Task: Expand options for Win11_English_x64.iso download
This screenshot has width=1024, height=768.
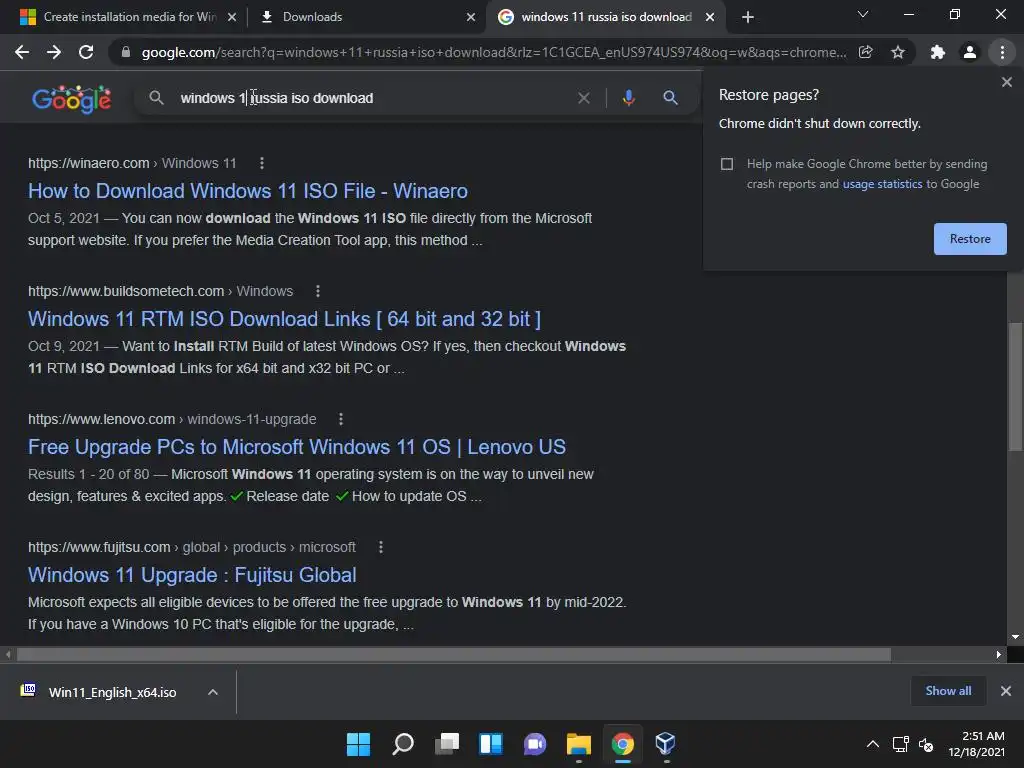Action: pos(213,692)
